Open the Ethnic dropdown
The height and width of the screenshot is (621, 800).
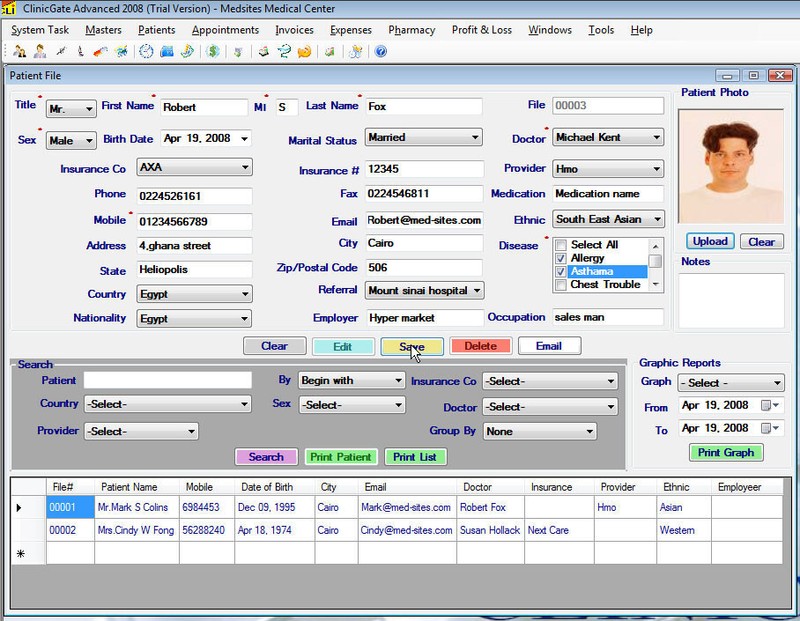608,219
